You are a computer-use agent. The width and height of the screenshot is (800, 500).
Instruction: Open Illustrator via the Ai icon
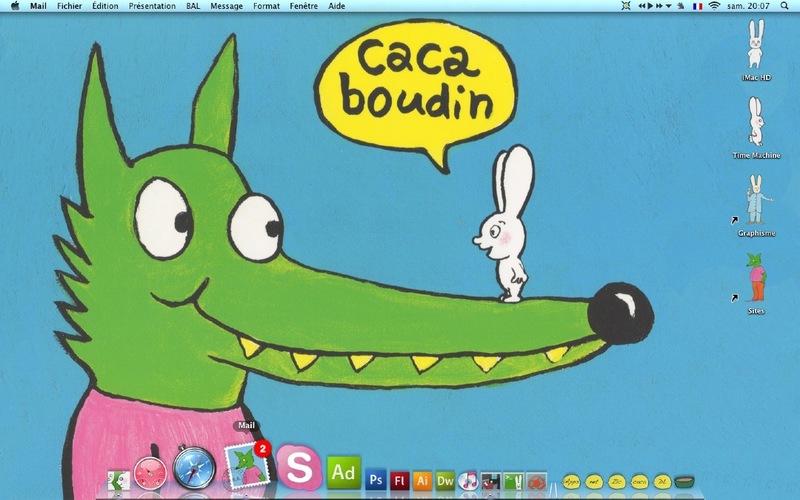click(422, 481)
